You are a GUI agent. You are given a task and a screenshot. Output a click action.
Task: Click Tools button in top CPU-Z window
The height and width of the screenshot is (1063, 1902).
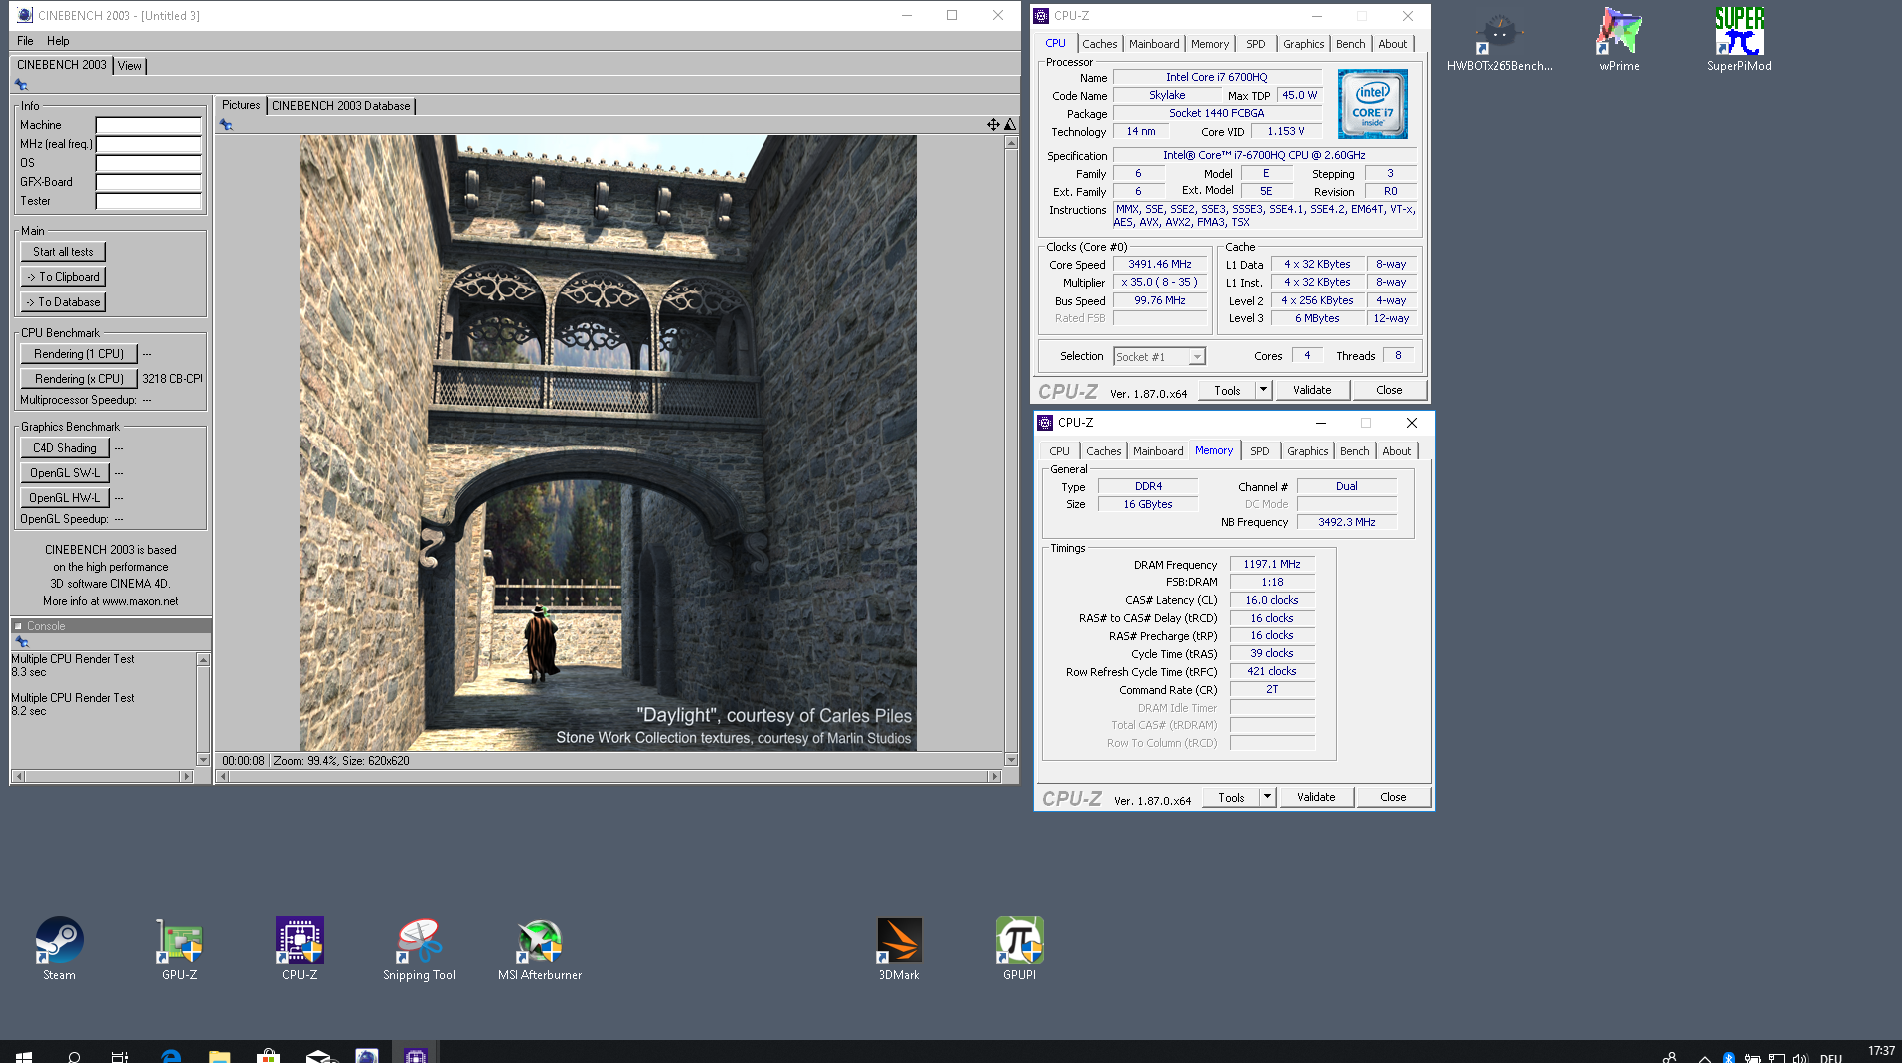(1227, 390)
